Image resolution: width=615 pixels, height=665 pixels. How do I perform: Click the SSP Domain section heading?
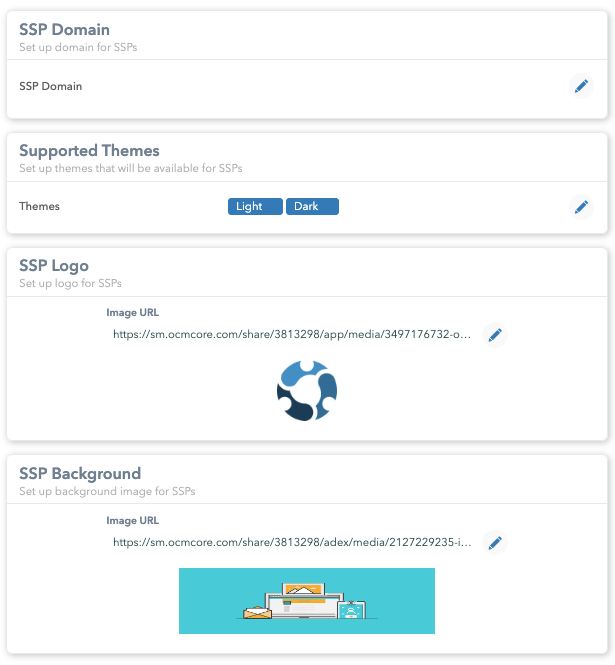[x=64, y=30]
